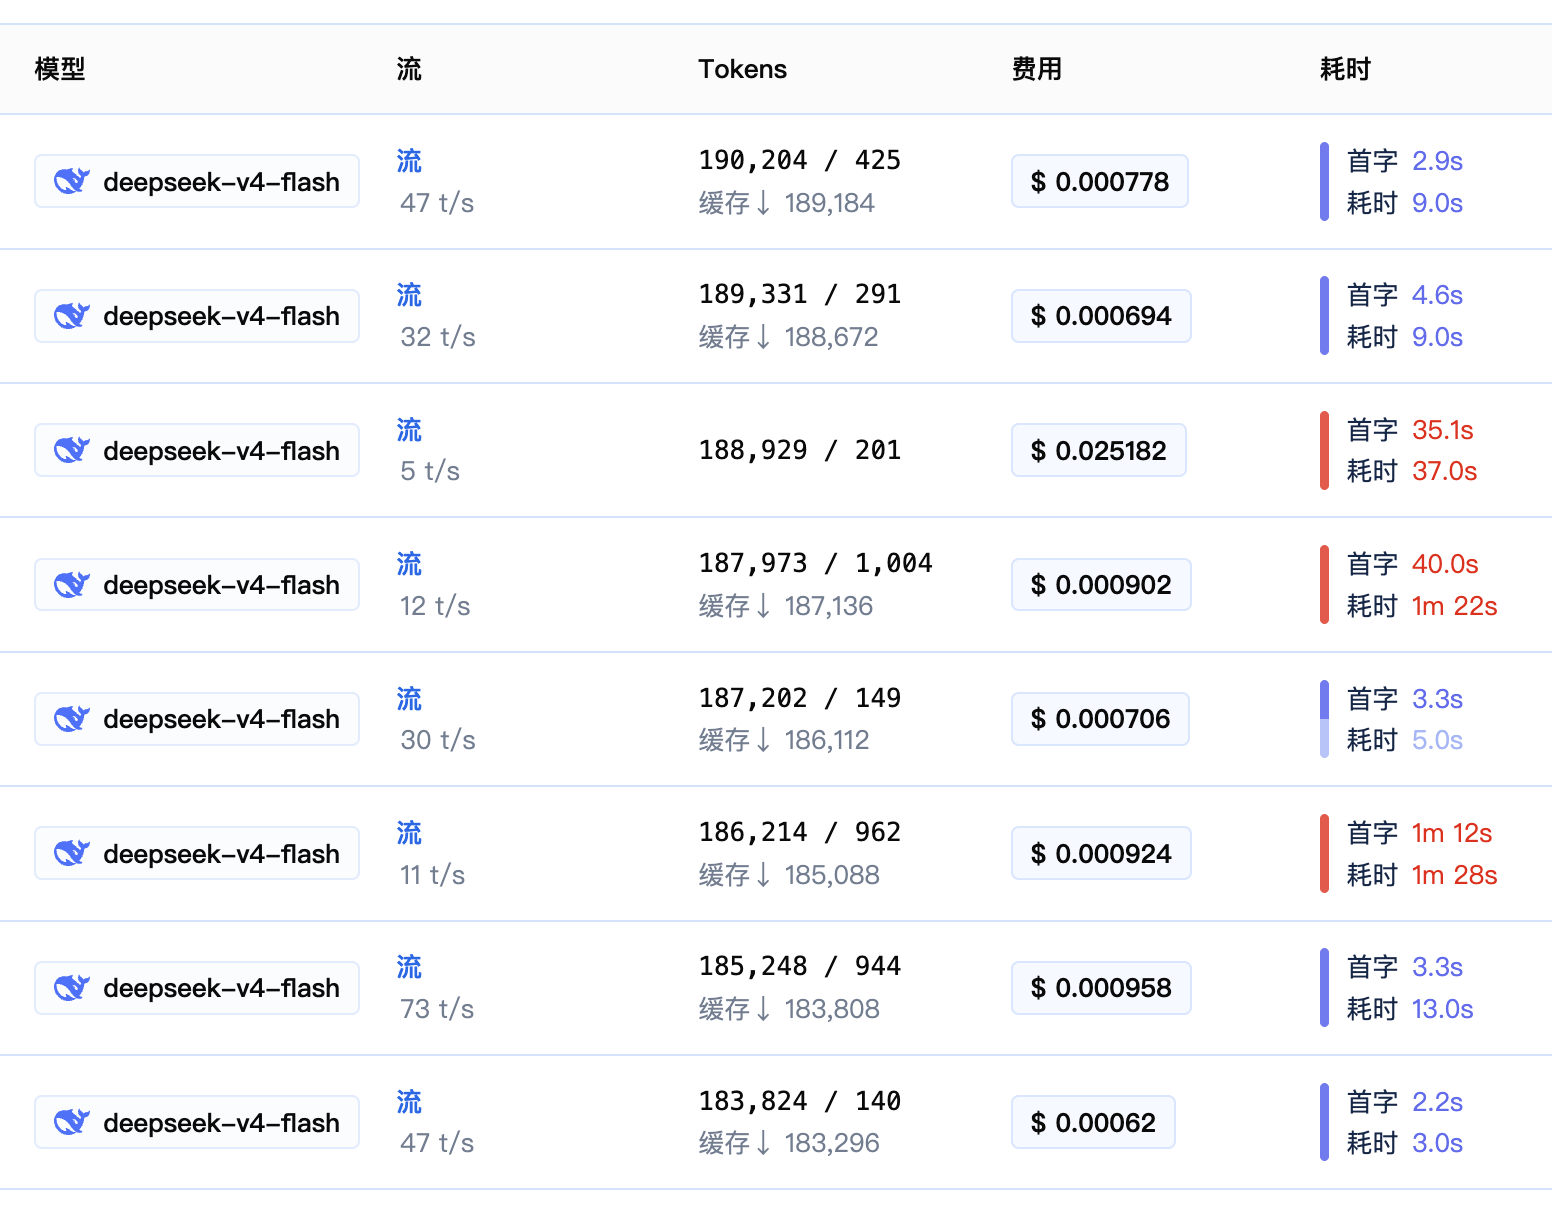Click the token count 185,248 / 944
1552x1208 pixels.
(x=800, y=966)
